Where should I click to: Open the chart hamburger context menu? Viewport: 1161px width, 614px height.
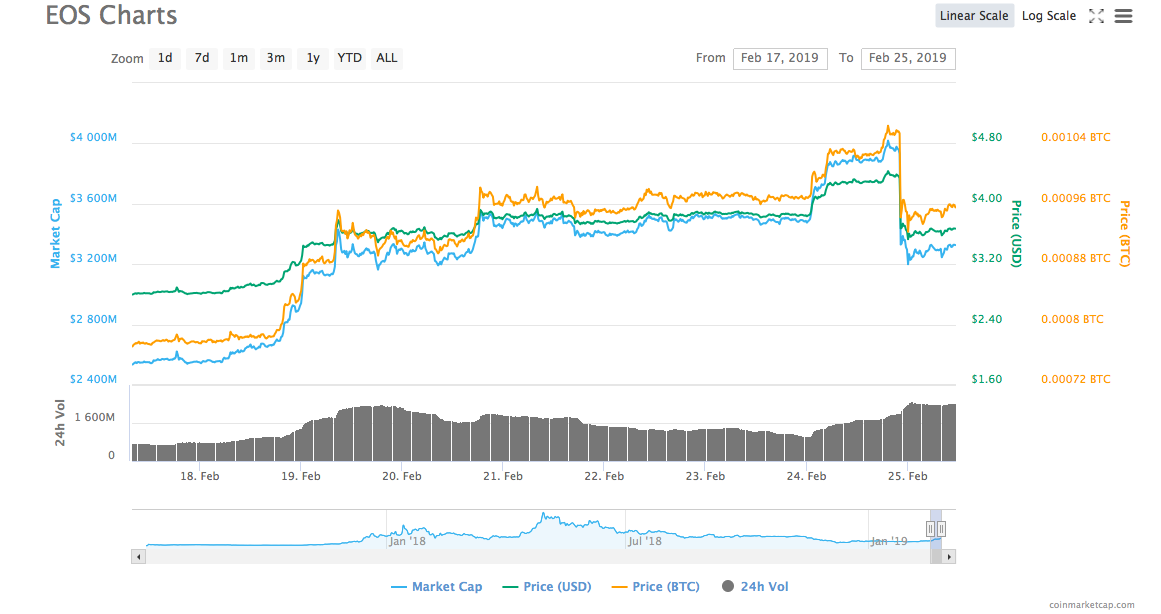(x=1123, y=16)
